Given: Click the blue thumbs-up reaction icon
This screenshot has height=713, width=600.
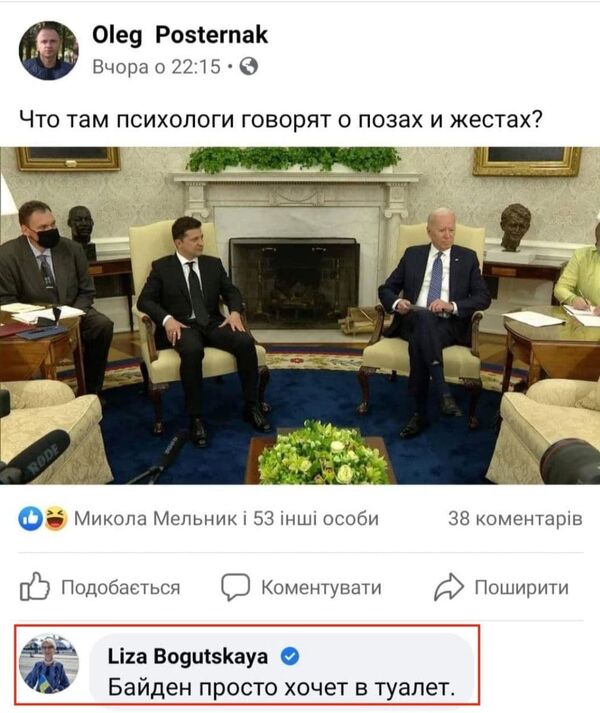Looking at the screenshot, I should [x=30, y=518].
